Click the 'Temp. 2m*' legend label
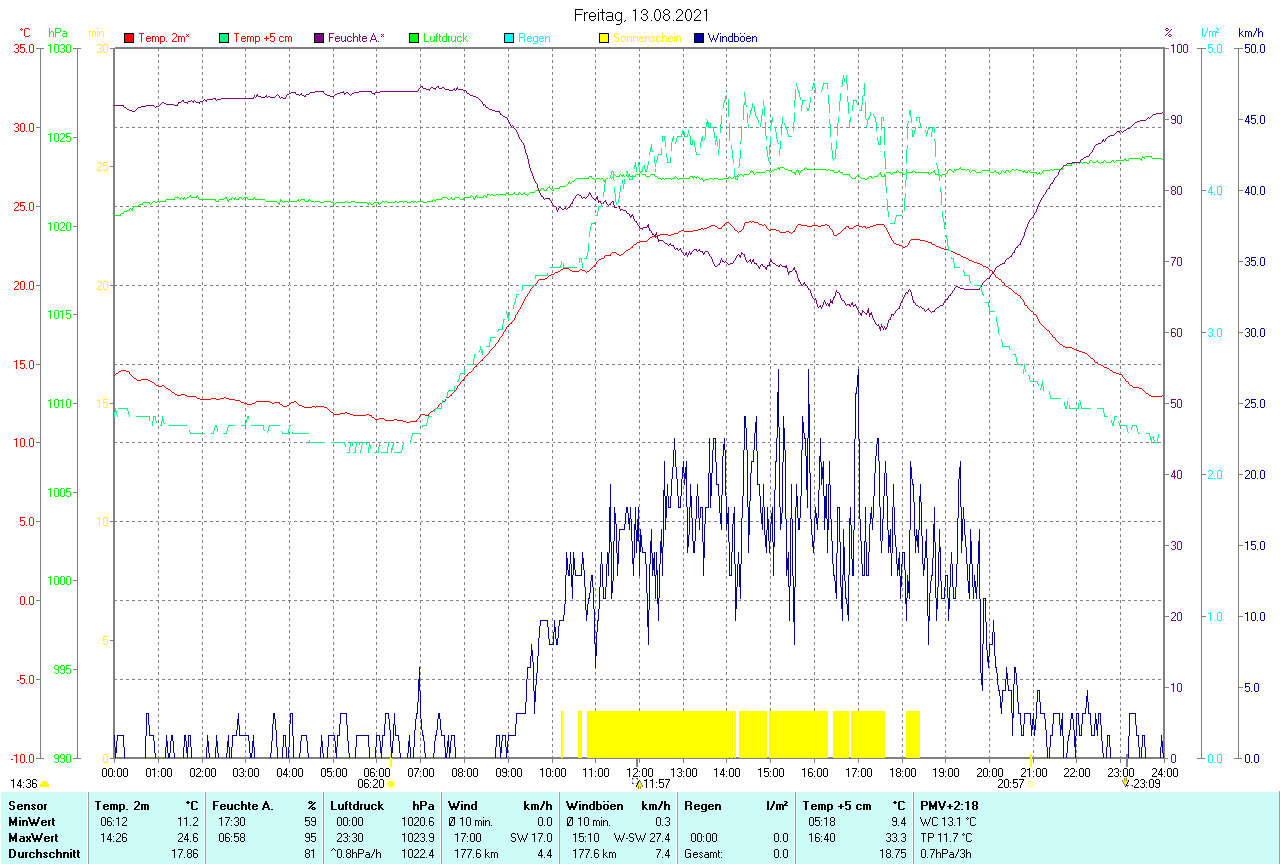The height and width of the screenshot is (864, 1280). click(164, 38)
